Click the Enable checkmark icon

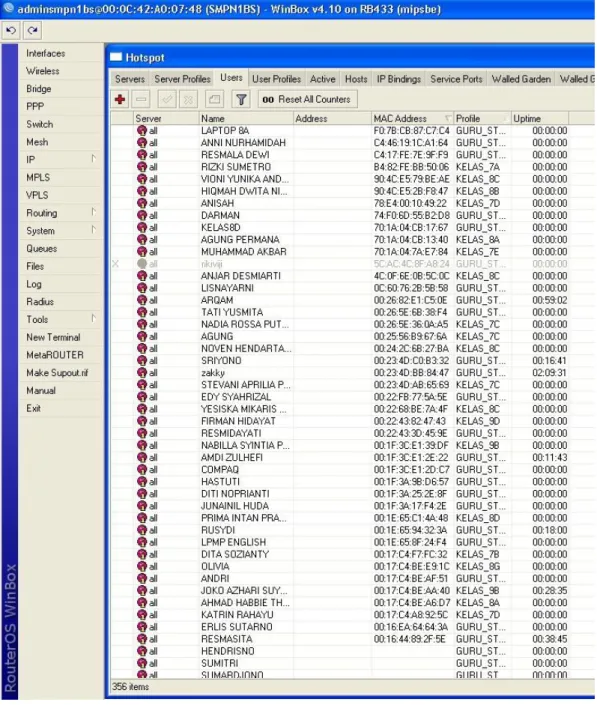pyautogui.click(x=167, y=99)
